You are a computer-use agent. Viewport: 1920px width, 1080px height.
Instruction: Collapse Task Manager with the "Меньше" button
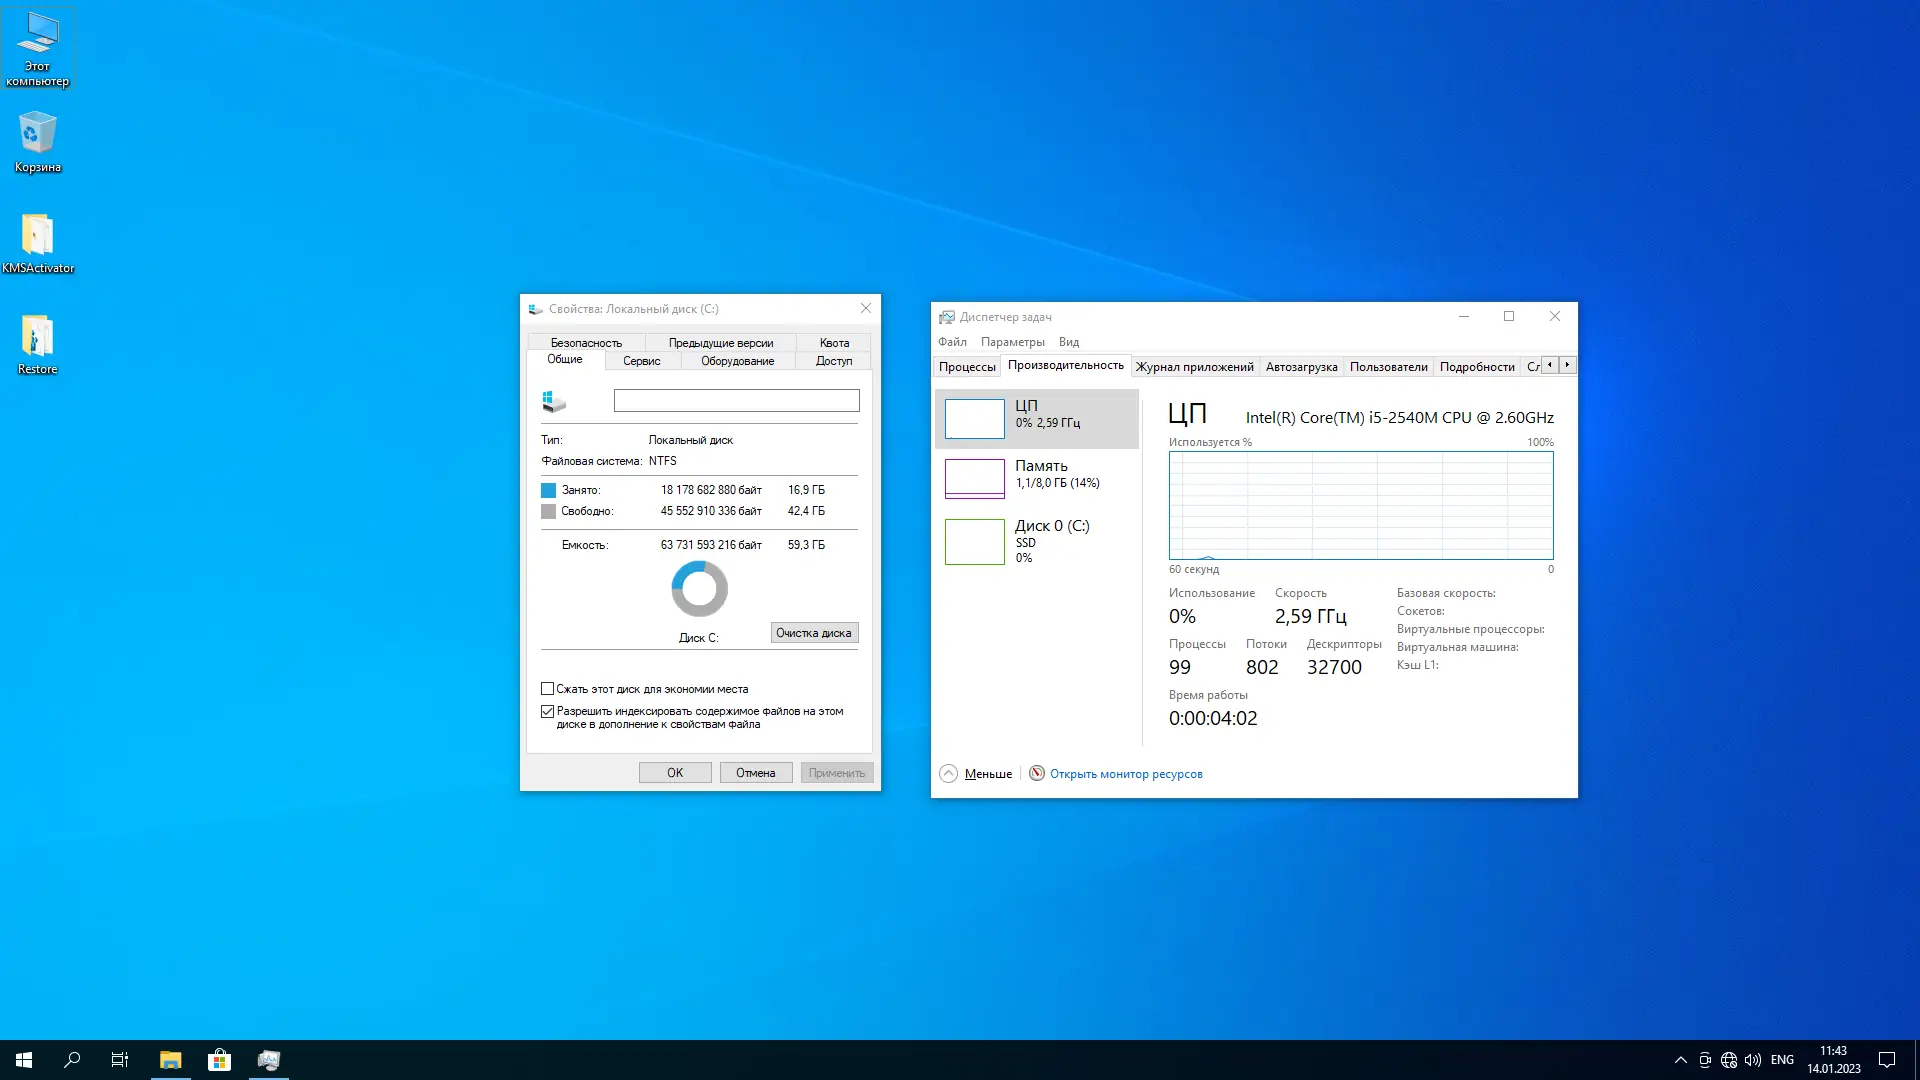(x=976, y=774)
